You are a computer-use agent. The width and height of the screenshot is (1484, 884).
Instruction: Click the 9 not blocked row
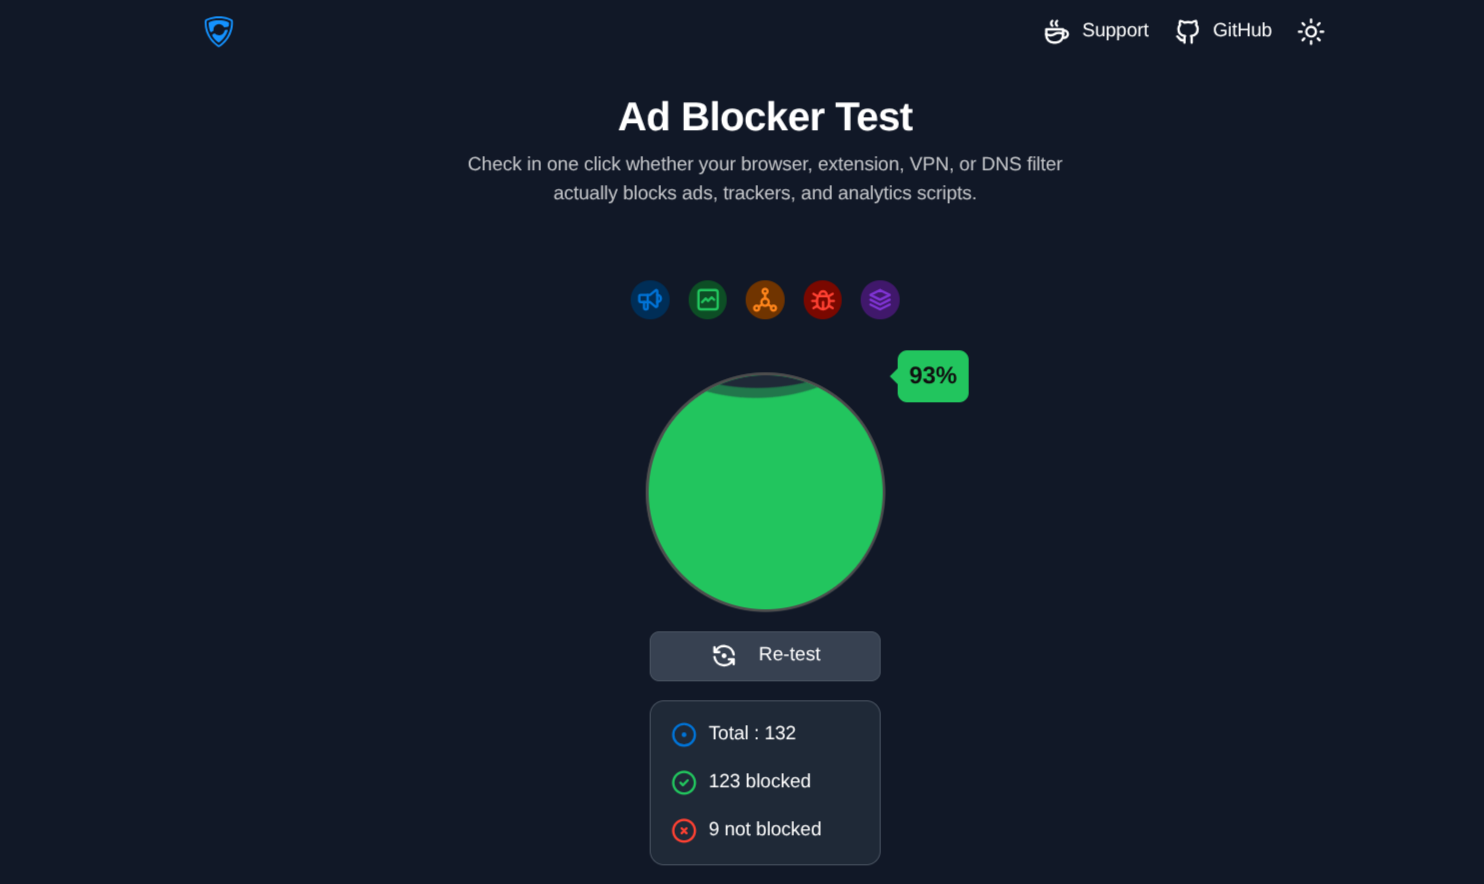[x=765, y=830]
